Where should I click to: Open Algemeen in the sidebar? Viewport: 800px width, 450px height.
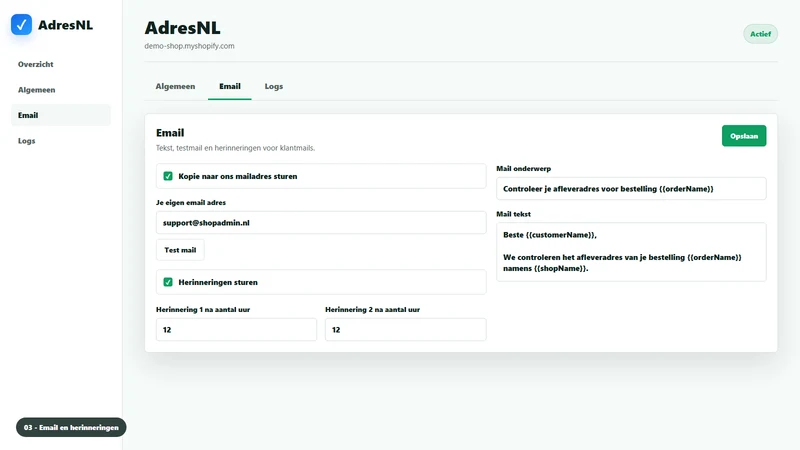(x=37, y=90)
